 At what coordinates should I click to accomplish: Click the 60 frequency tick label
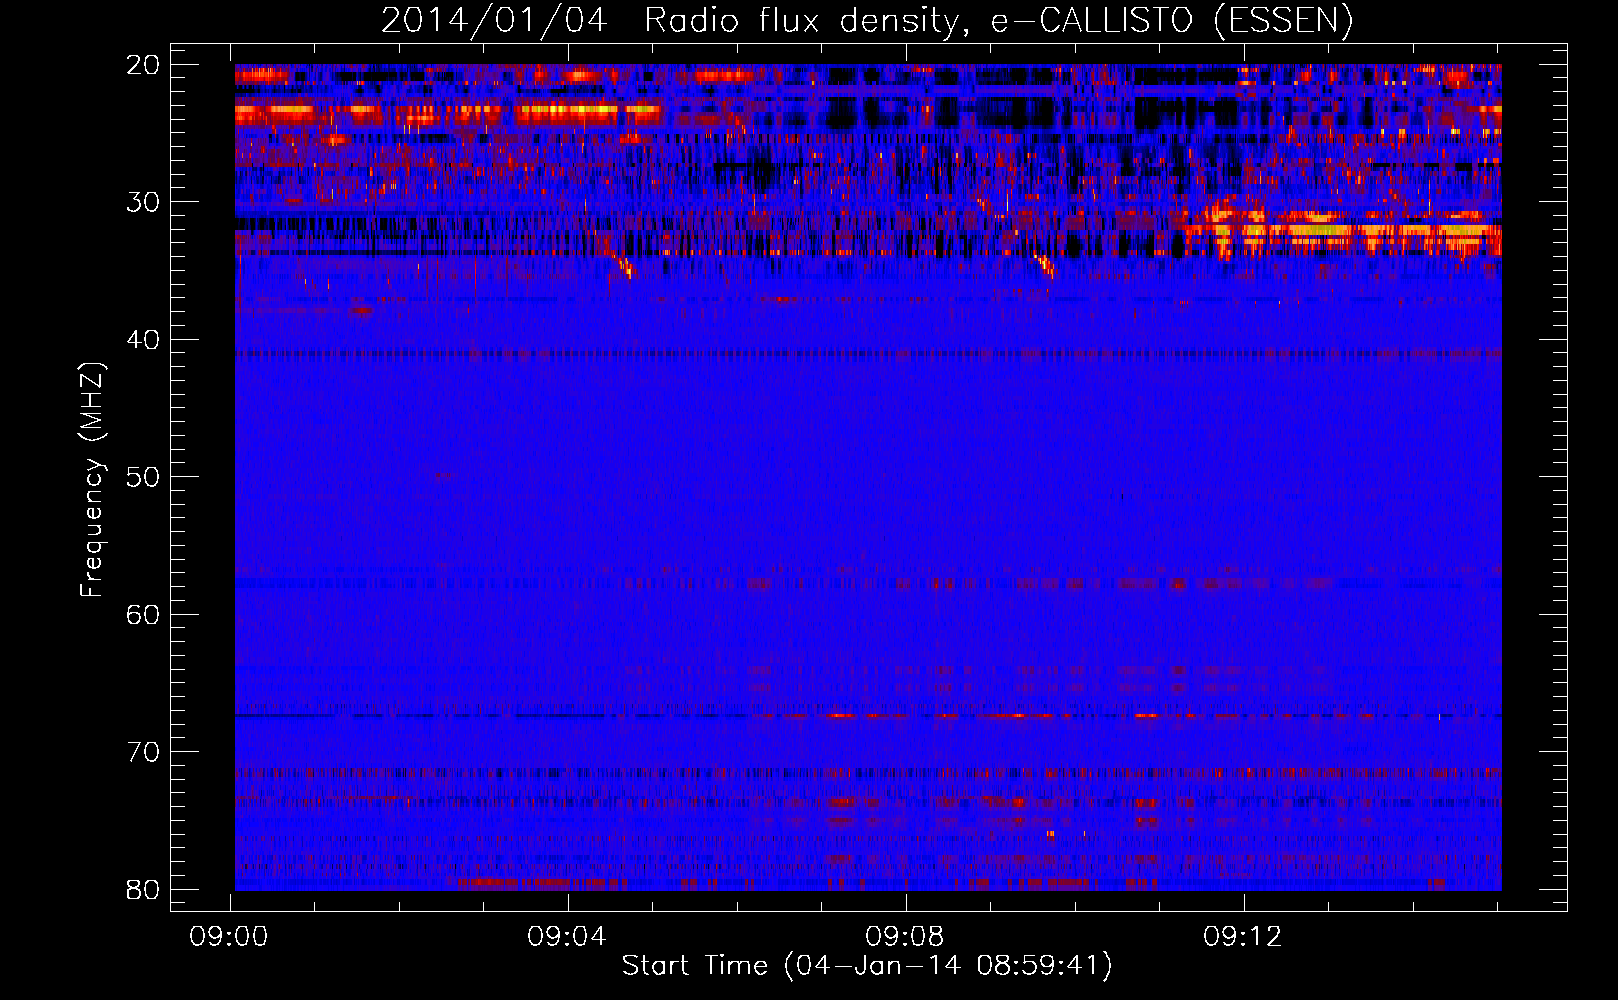[x=143, y=614]
